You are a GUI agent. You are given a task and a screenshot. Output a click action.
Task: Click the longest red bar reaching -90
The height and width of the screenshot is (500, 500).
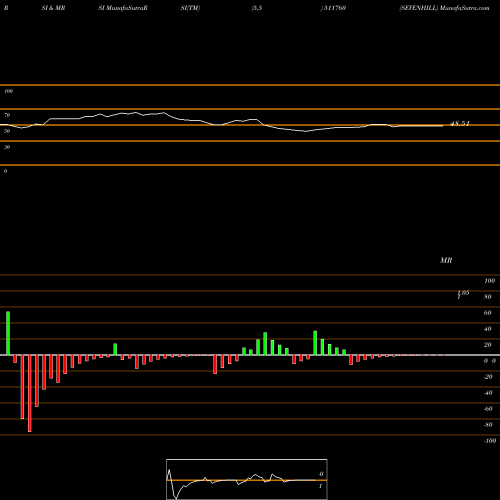(x=30, y=393)
